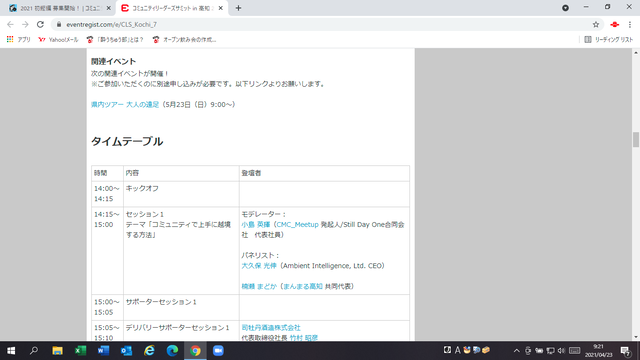Click the 関連イベント heading
Screen dimensions: 640x360
(113, 62)
